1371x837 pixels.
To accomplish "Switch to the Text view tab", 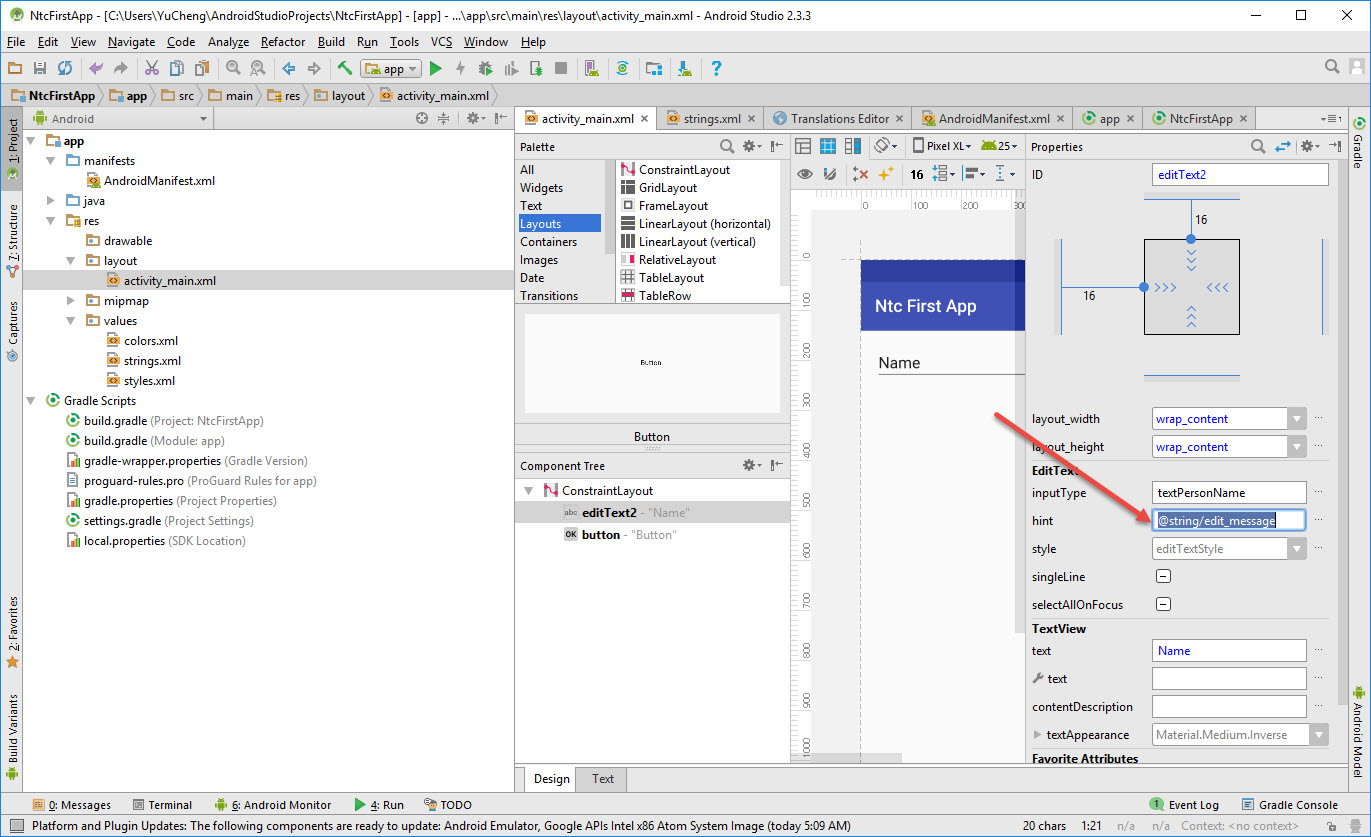I will click(603, 779).
